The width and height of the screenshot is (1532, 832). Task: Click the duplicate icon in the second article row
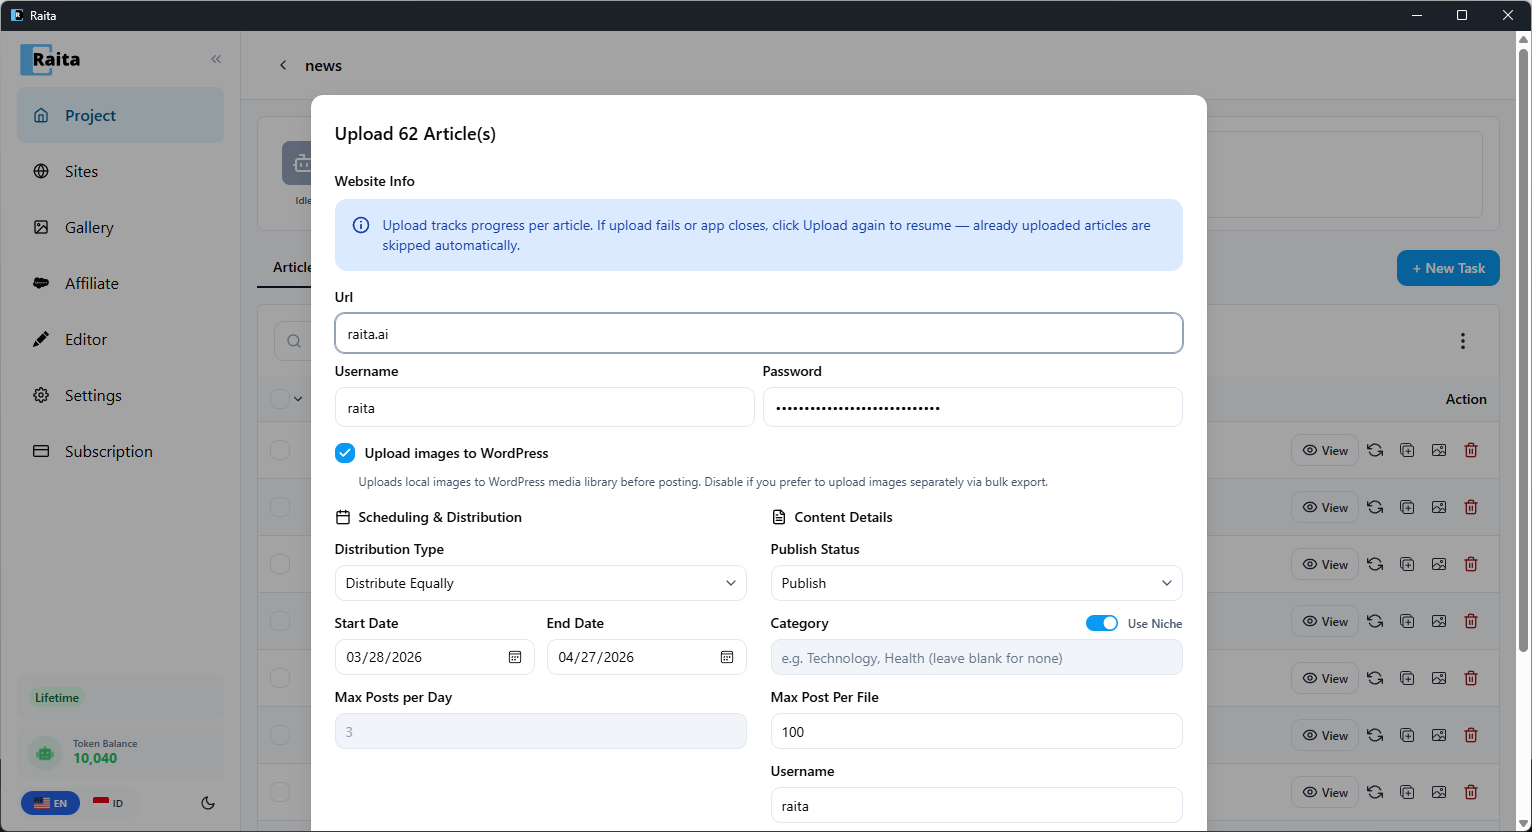point(1407,507)
